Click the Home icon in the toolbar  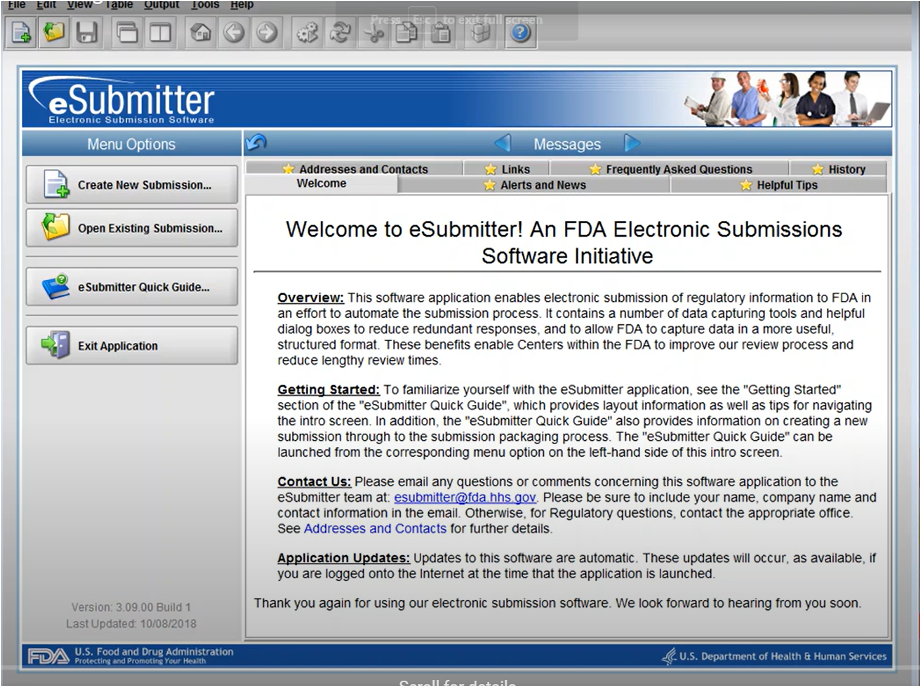click(200, 32)
